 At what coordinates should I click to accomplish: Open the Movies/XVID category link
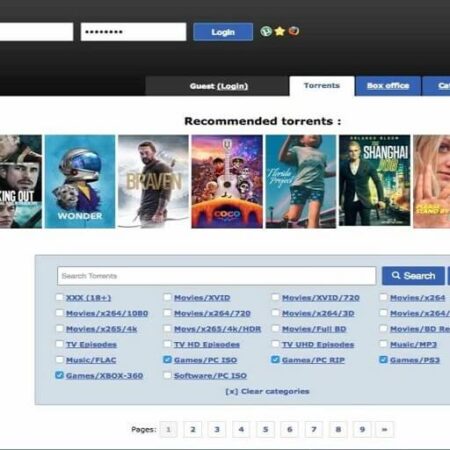coord(202,298)
